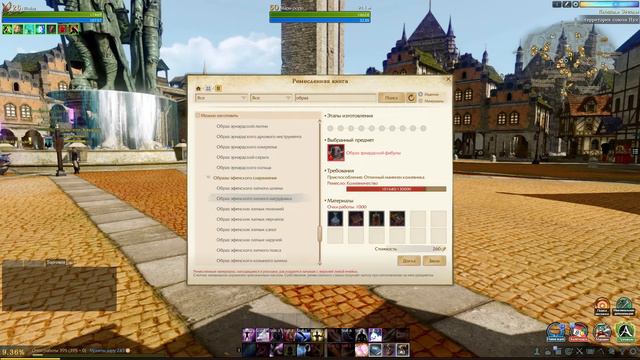Viewport: 640px width, 360px height.
Task: Open the 'Образ эрнардской фибулы' item link
Action: point(373,153)
